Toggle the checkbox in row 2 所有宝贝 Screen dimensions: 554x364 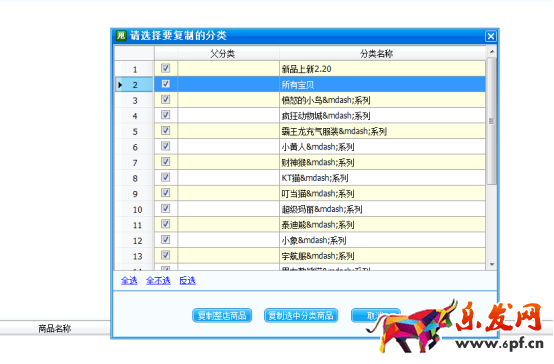[x=165, y=84]
